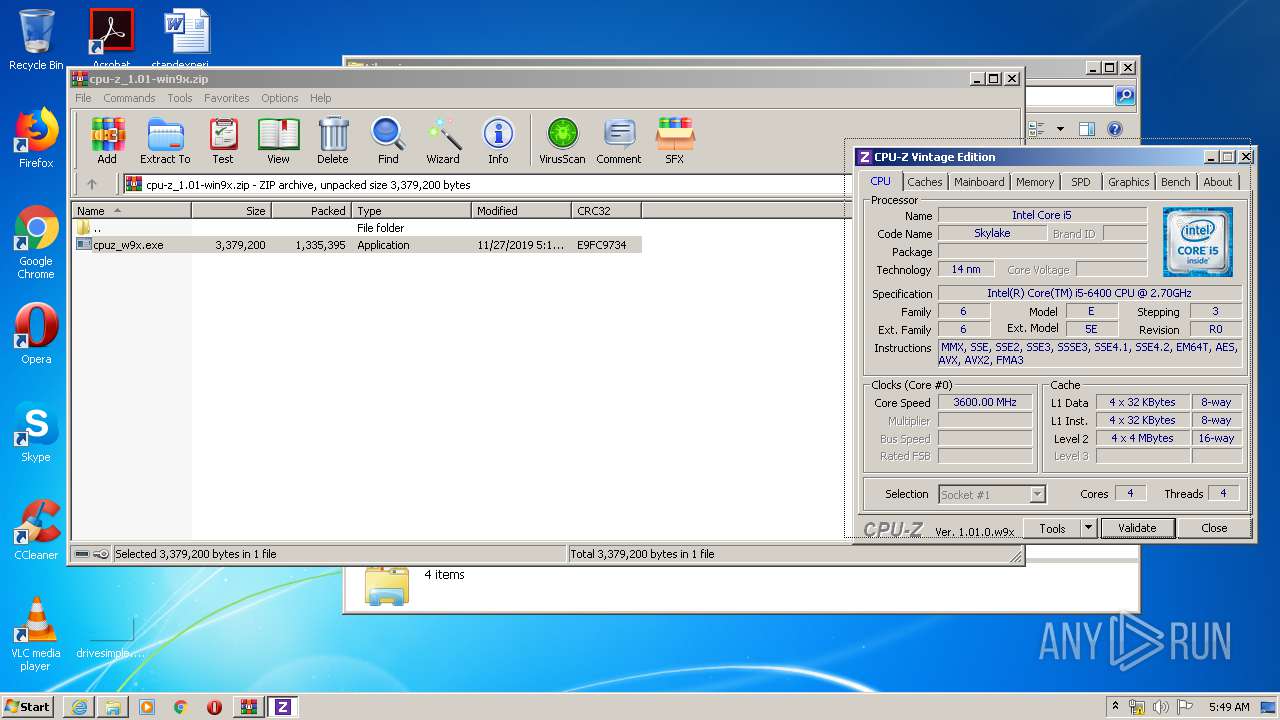Click the volume icon in system tray
This screenshot has width=1280, height=720.
1162,707
